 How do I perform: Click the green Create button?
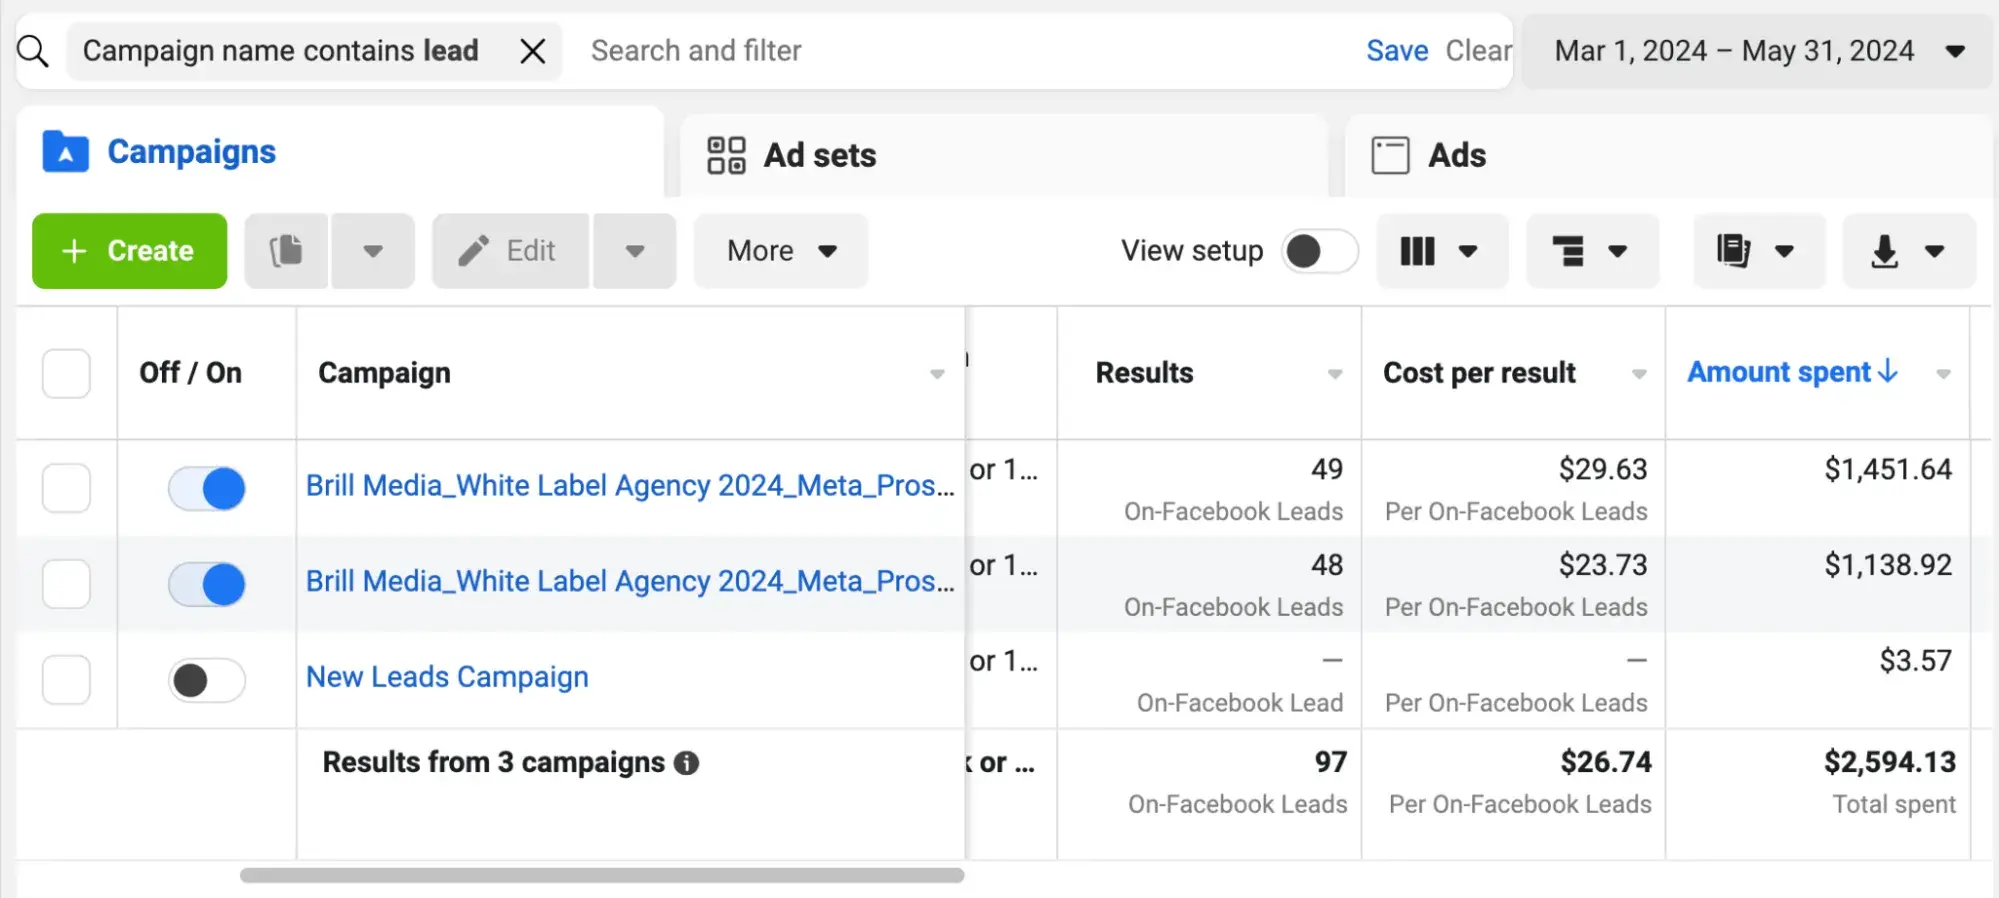(x=129, y=251)
